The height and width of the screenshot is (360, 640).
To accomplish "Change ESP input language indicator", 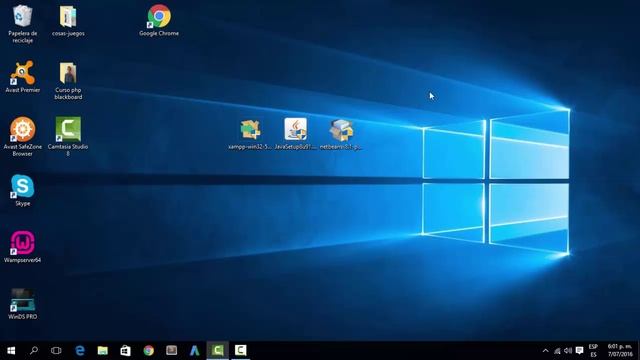I will 593,351.
